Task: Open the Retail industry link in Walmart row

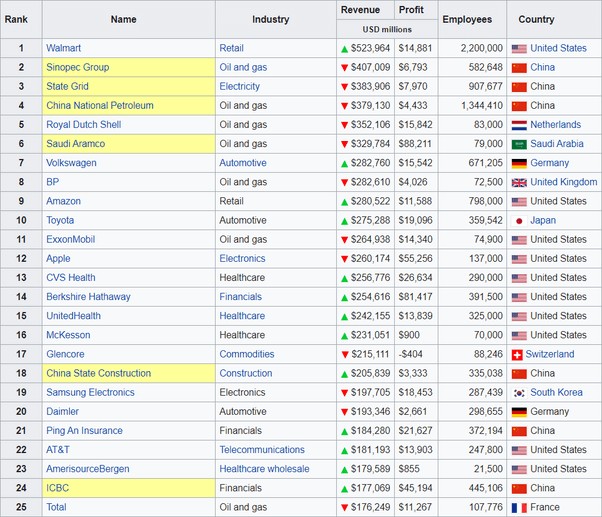Action: point(232,48)
